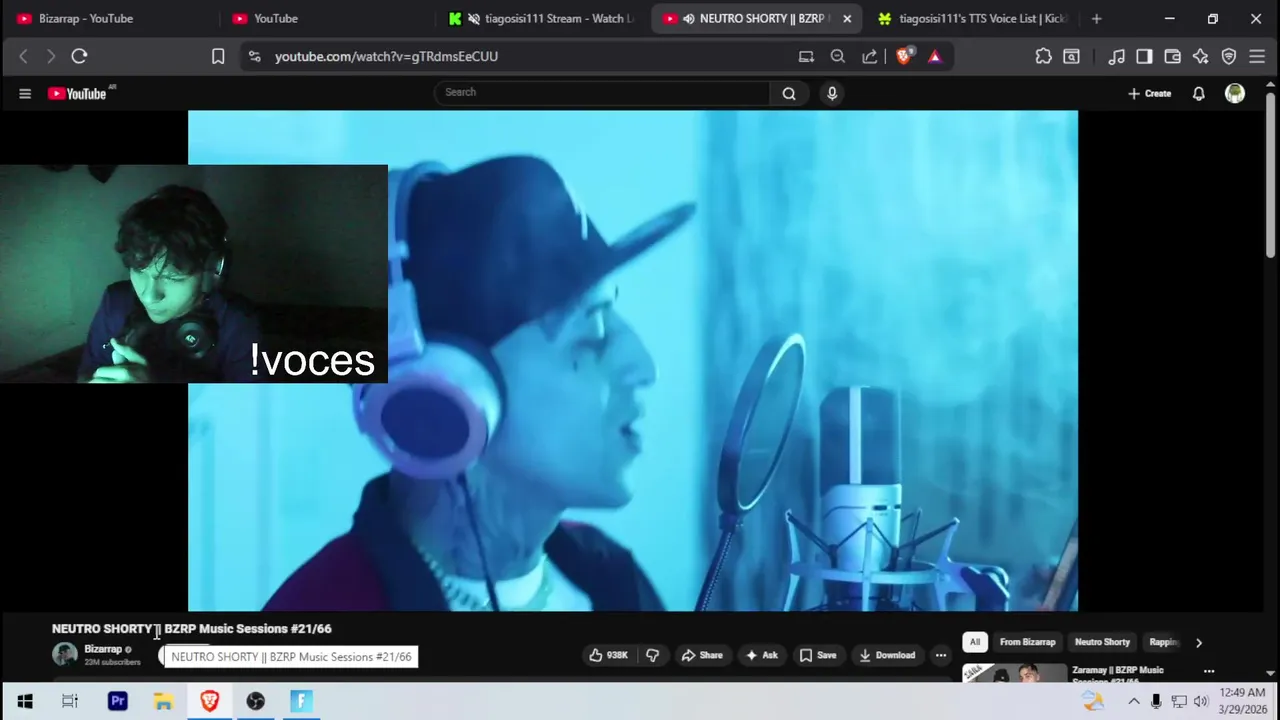Viewport: 1280px width, 720px height.
Task: Click the zoom-out magnifier icon
Action: click(x=838, y=57)
